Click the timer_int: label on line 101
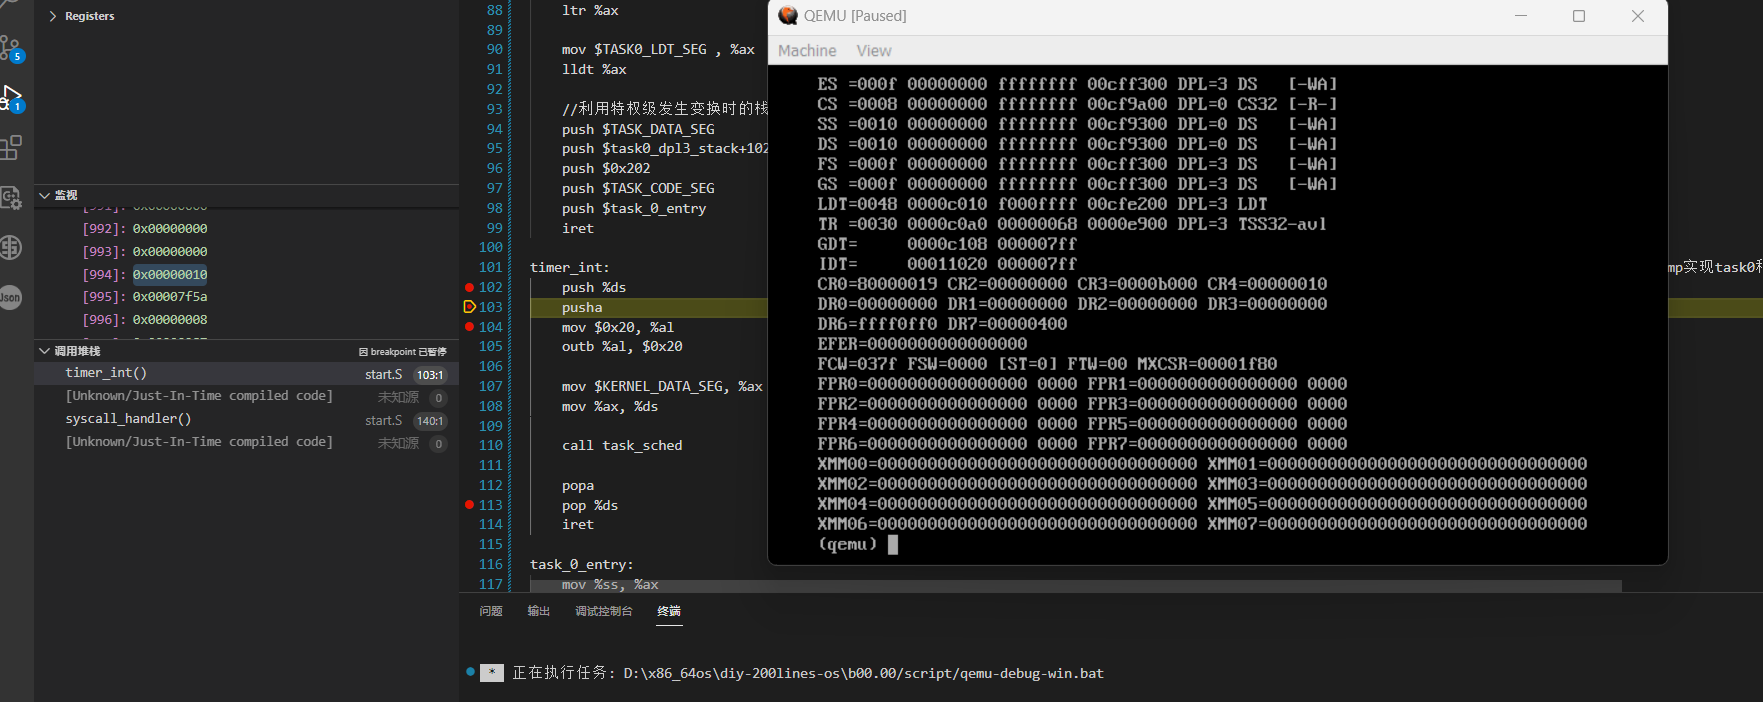The width and height of the screenshot is (1763, 702). (570, 267)
